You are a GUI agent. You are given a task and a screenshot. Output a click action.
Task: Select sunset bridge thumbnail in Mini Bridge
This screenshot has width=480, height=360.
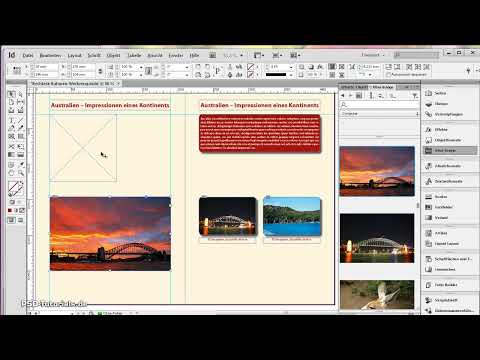click(377, 171)
